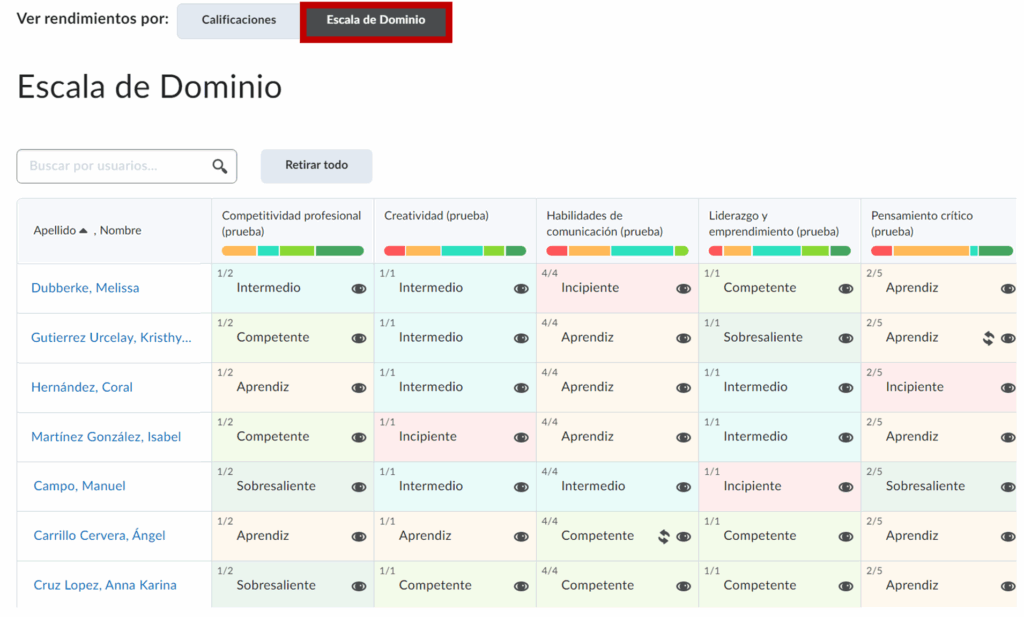Toggle eye icon for Hernández Creatividad cell

click(x=521, y=388)
